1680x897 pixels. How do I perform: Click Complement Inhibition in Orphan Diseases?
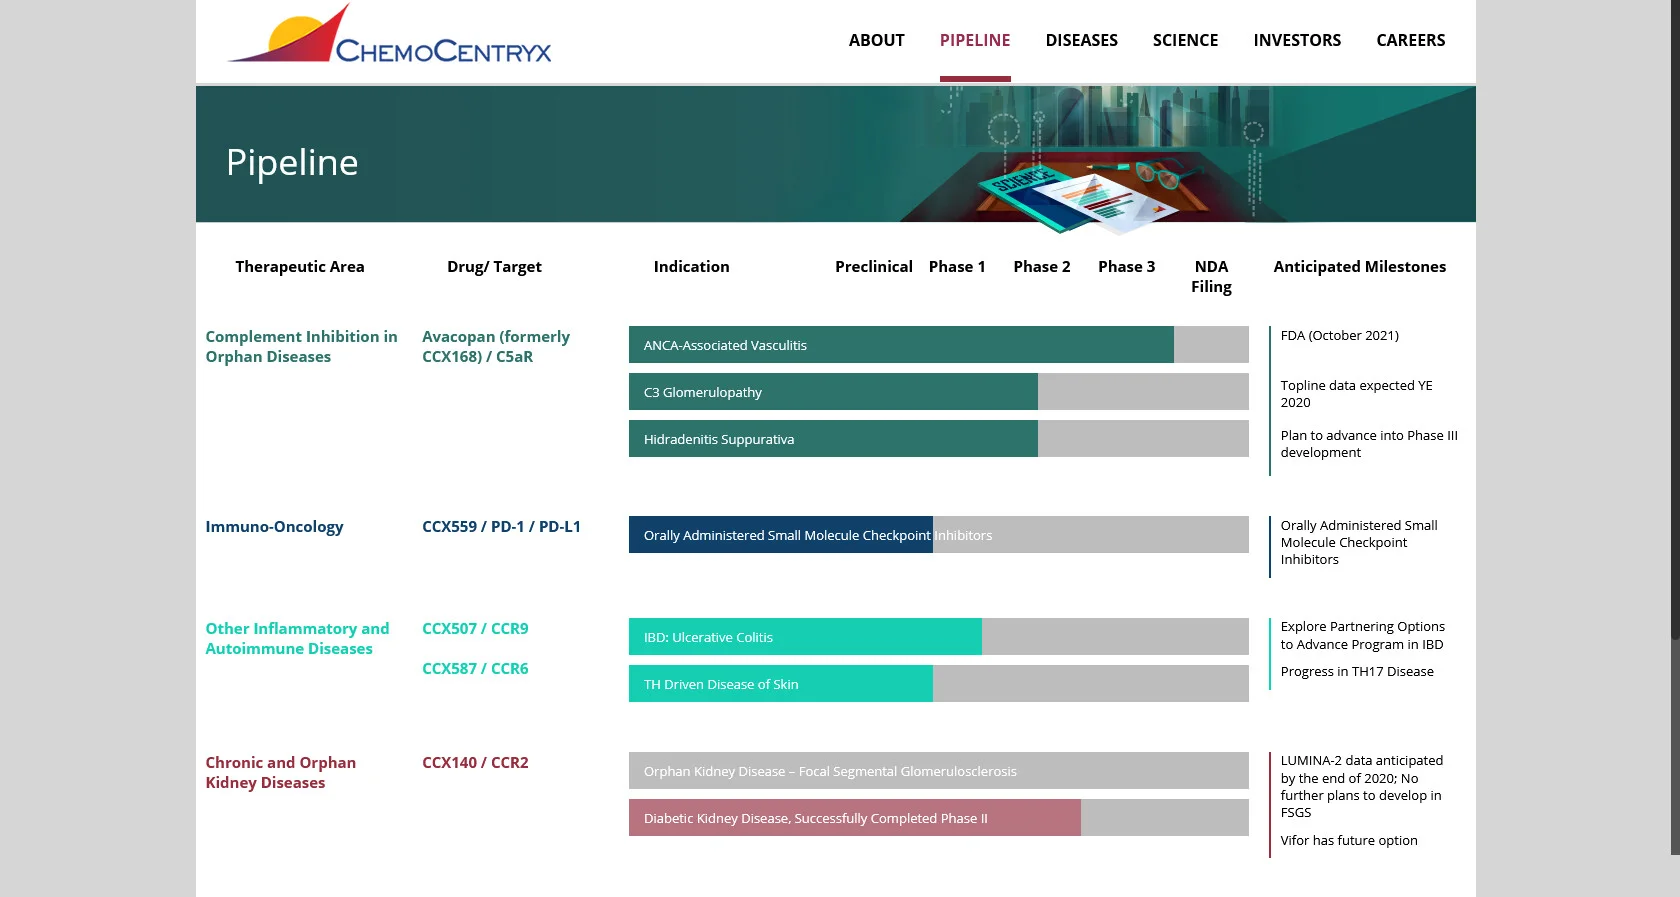pyautogui.click(x=301, y=347)
